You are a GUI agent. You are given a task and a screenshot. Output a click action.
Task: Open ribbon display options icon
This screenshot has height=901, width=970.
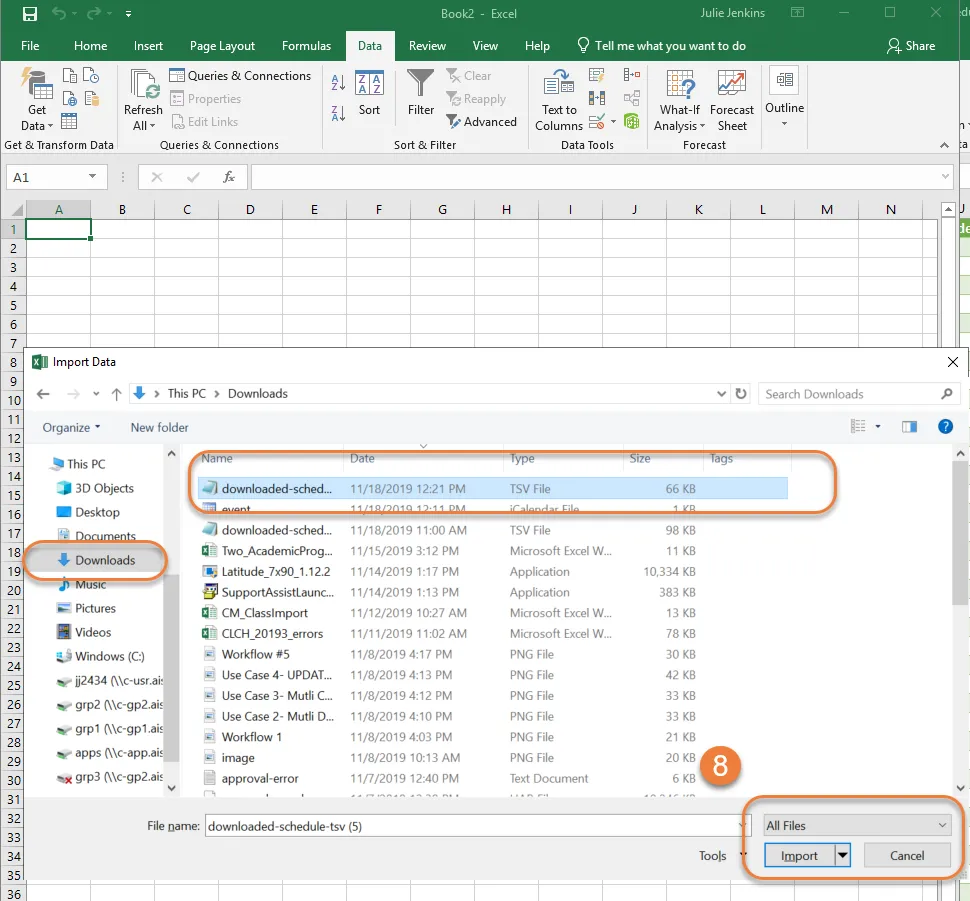797,12
